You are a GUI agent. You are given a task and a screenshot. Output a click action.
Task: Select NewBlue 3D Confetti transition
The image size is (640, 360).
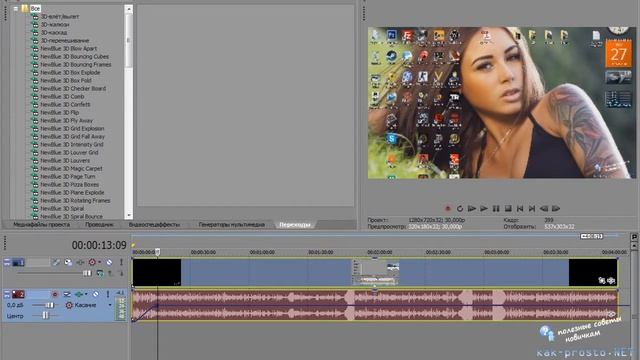pos(65,104)
